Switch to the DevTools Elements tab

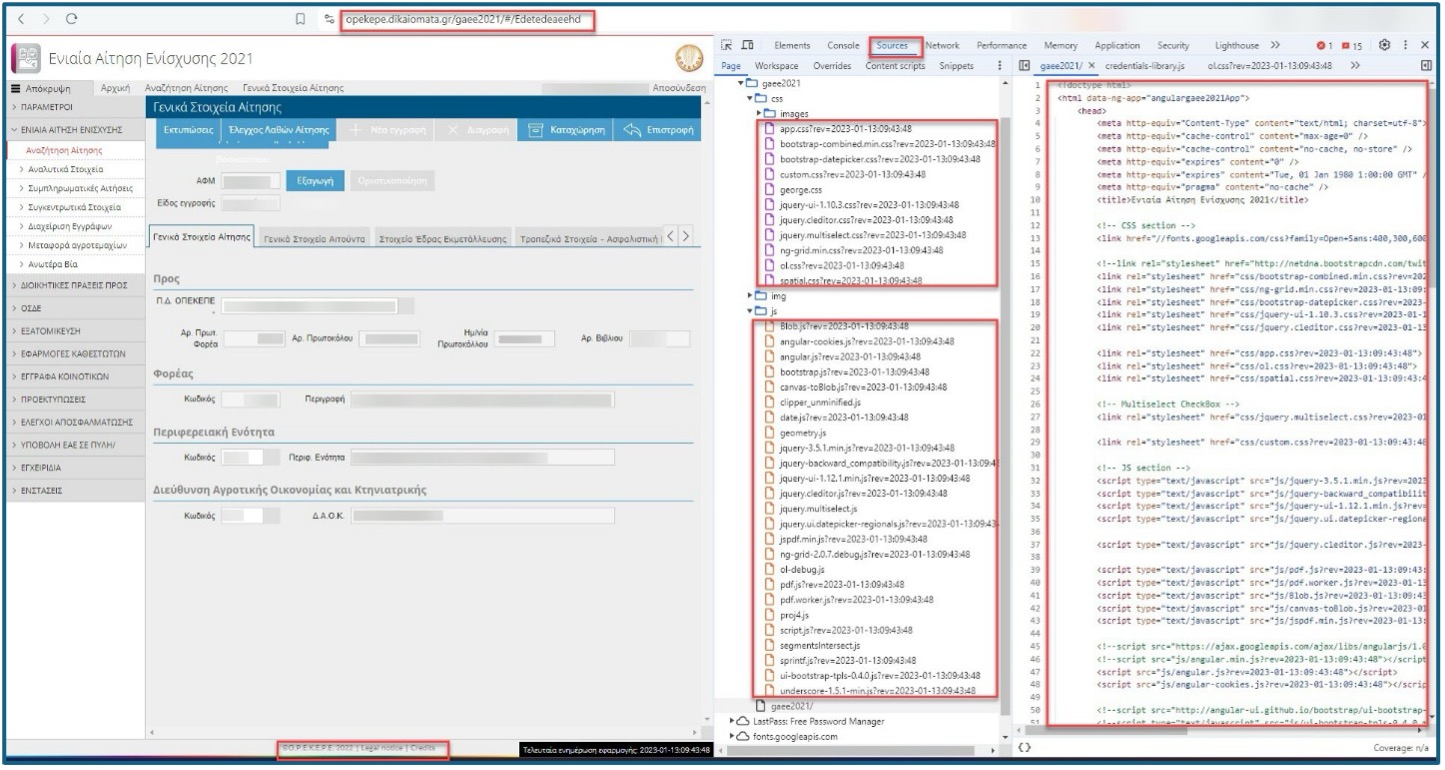792,47
